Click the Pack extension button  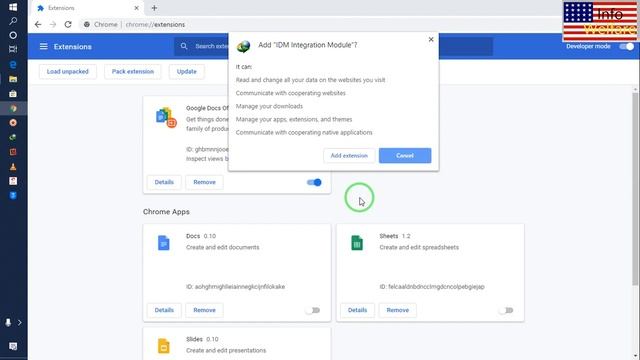133,71
